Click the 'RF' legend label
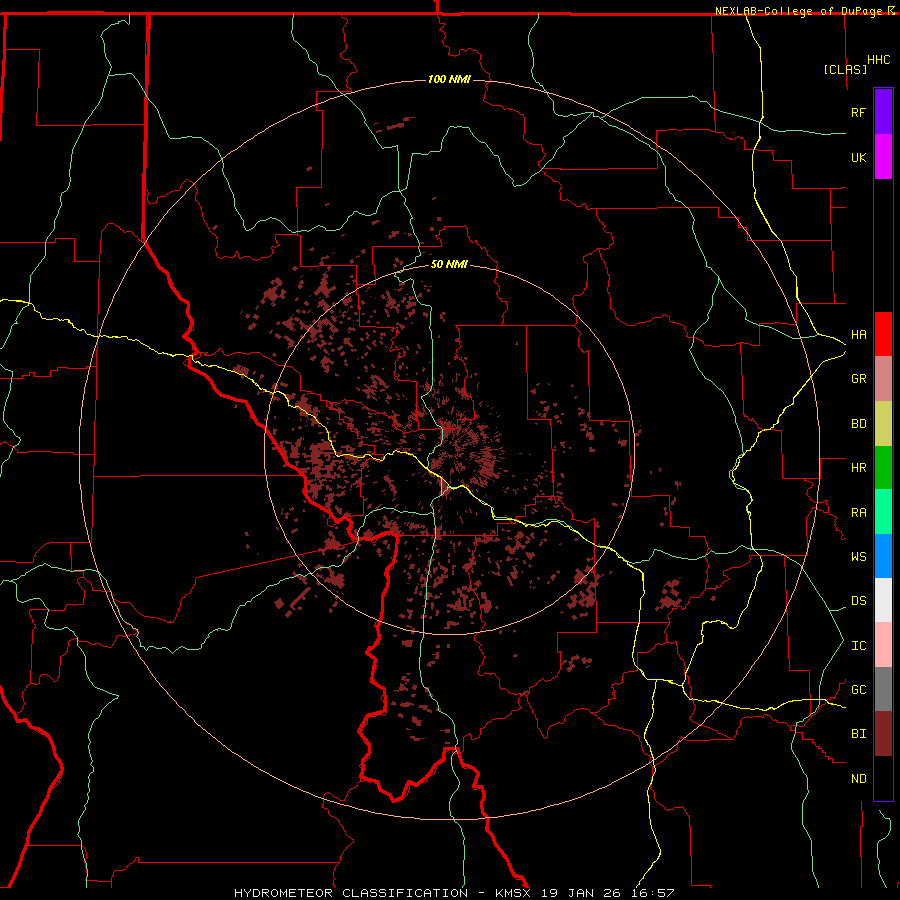Viewport: 900px width, 900px height. tap(858, 112)
